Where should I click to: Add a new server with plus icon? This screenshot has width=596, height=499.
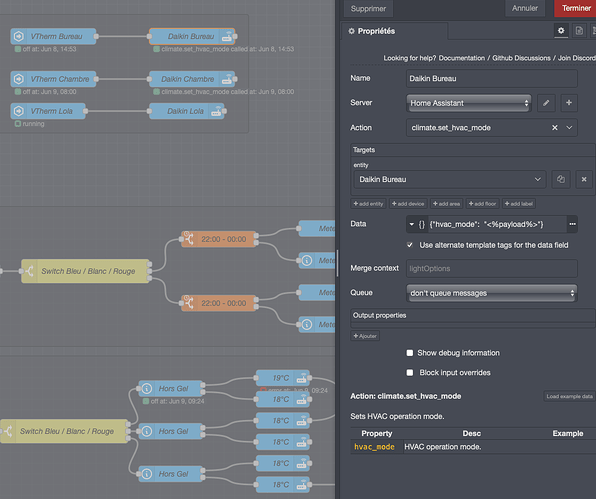tap(569, 103)
